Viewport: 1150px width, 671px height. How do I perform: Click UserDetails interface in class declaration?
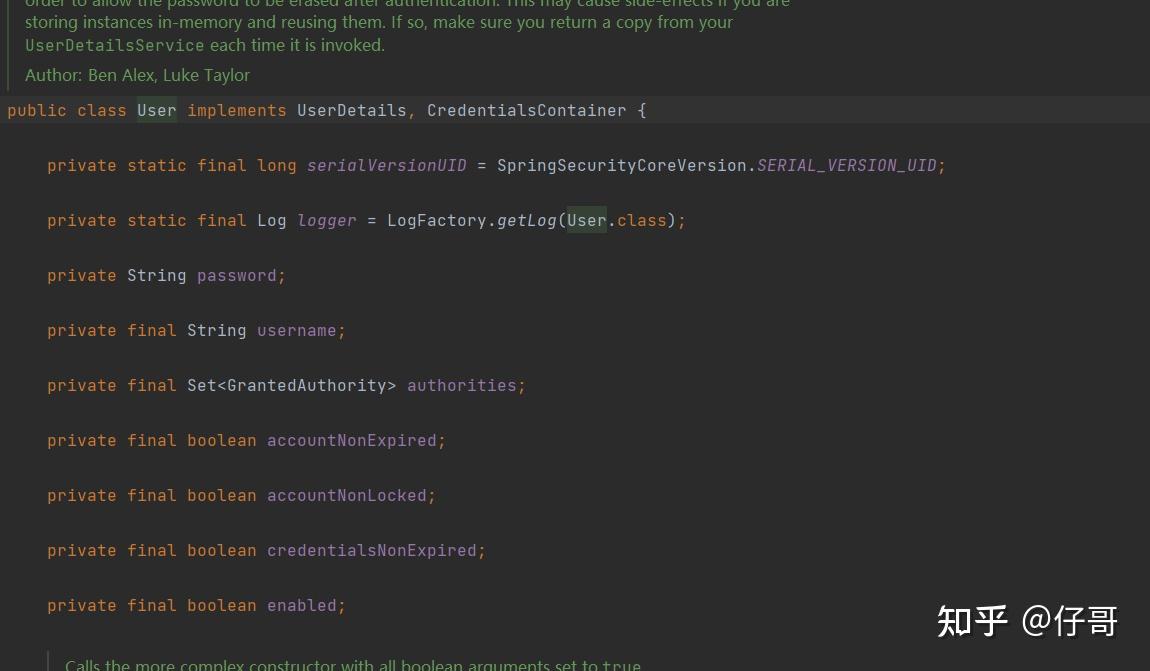351,110
